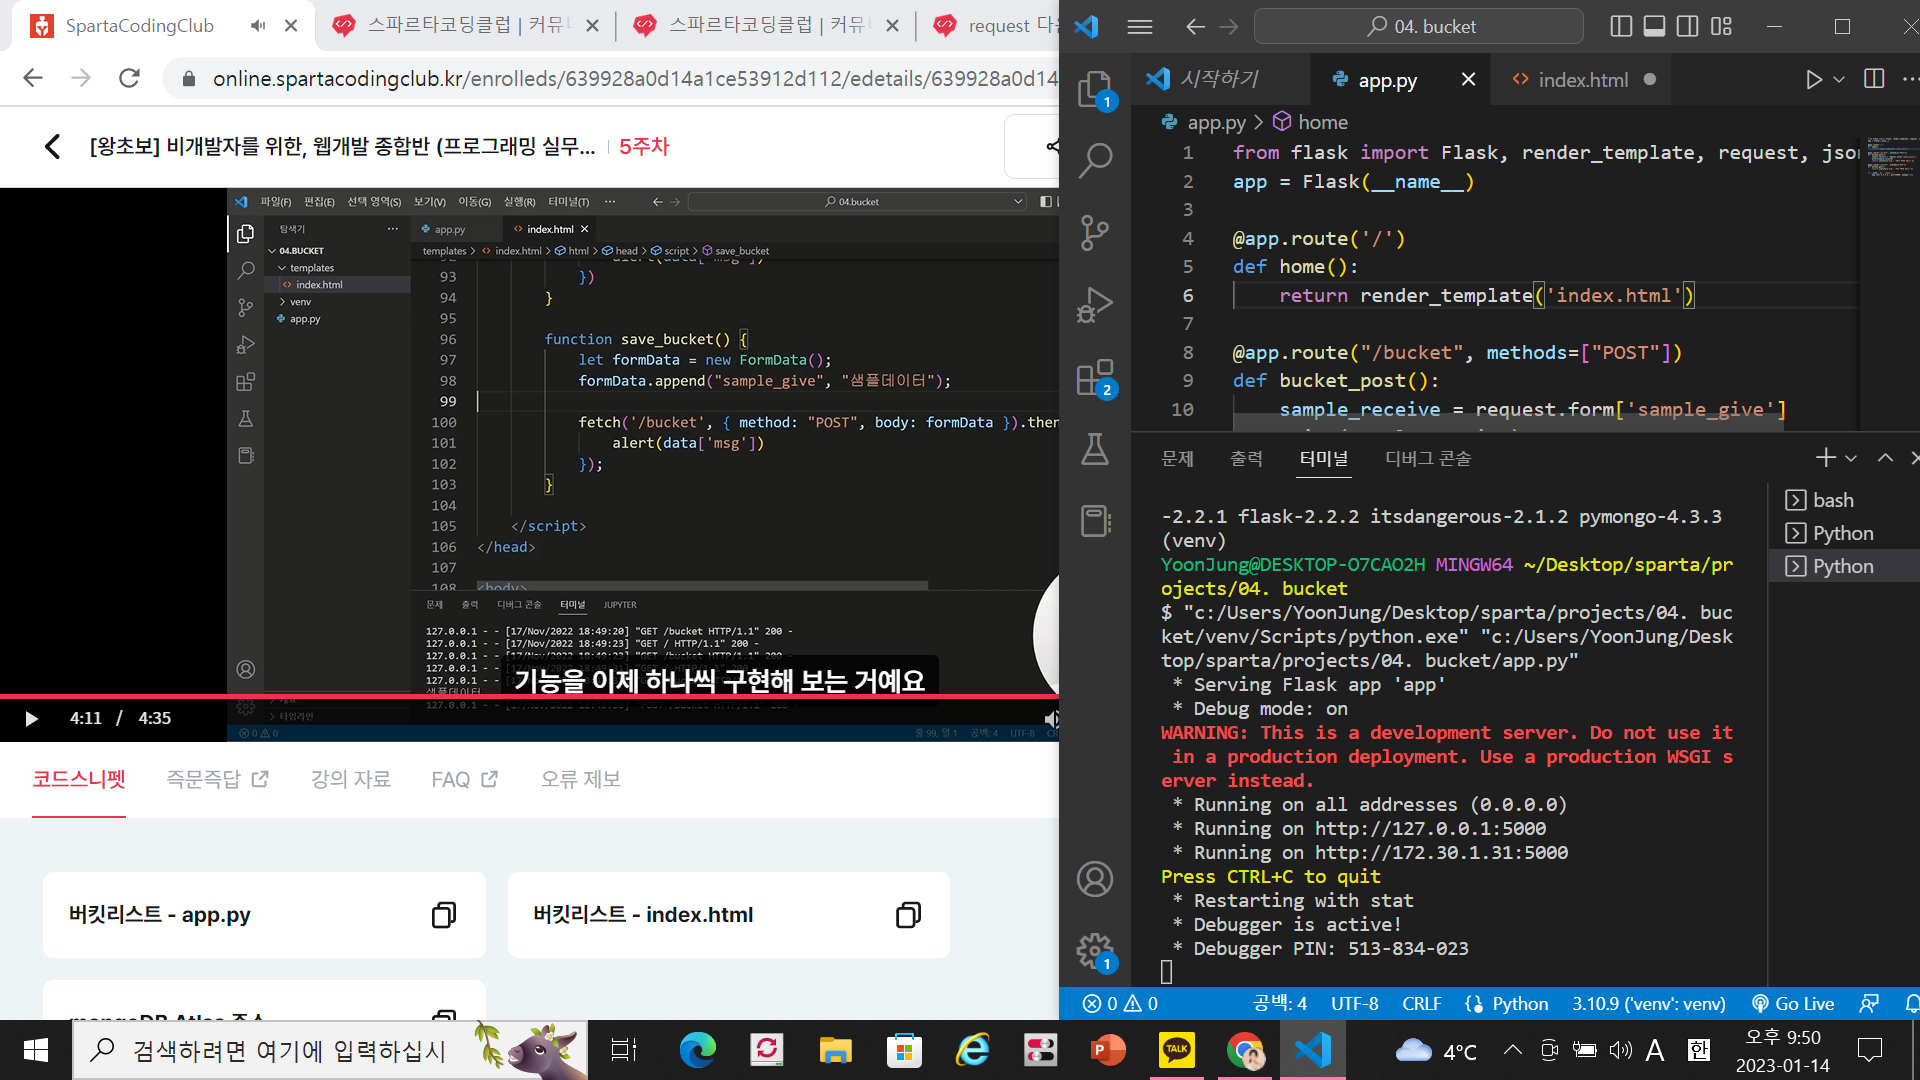Open the Testing flask icon in VS Code

coord(1095,449)
